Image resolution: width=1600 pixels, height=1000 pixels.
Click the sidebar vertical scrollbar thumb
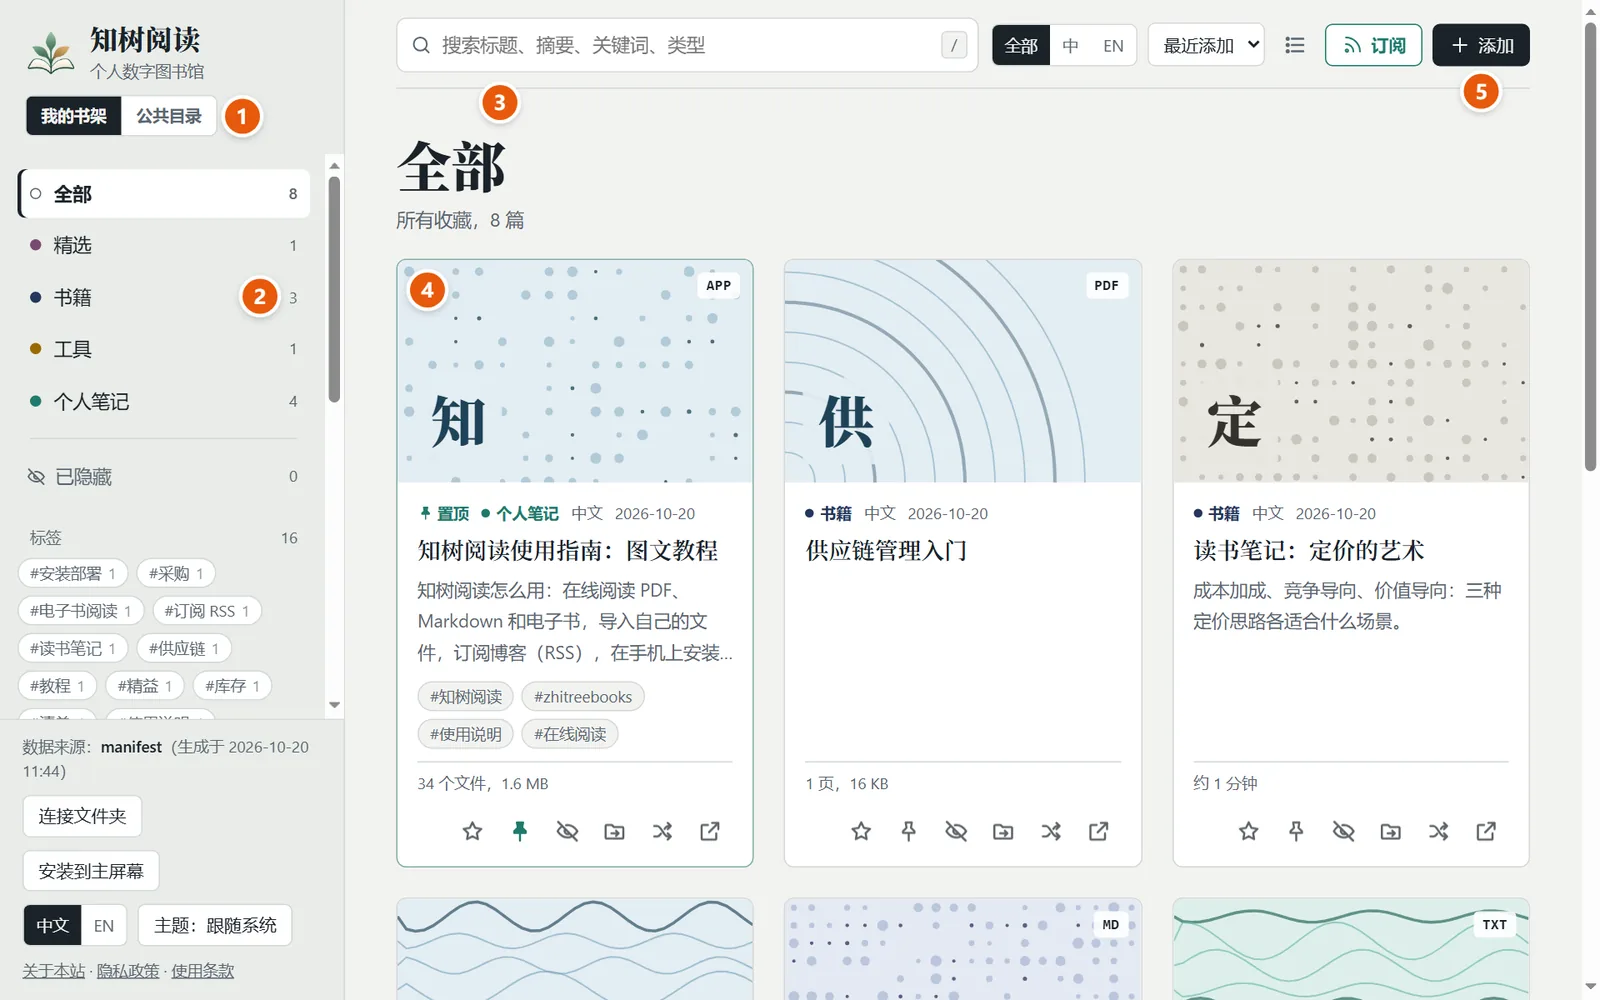point(334,289)
